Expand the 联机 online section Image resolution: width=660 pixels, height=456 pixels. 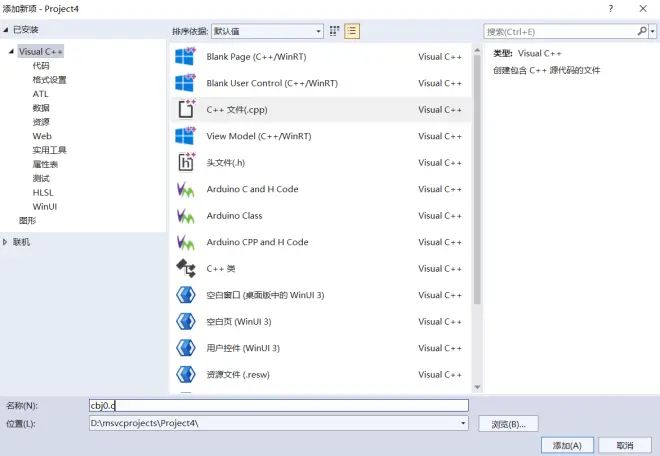point(5,242)
